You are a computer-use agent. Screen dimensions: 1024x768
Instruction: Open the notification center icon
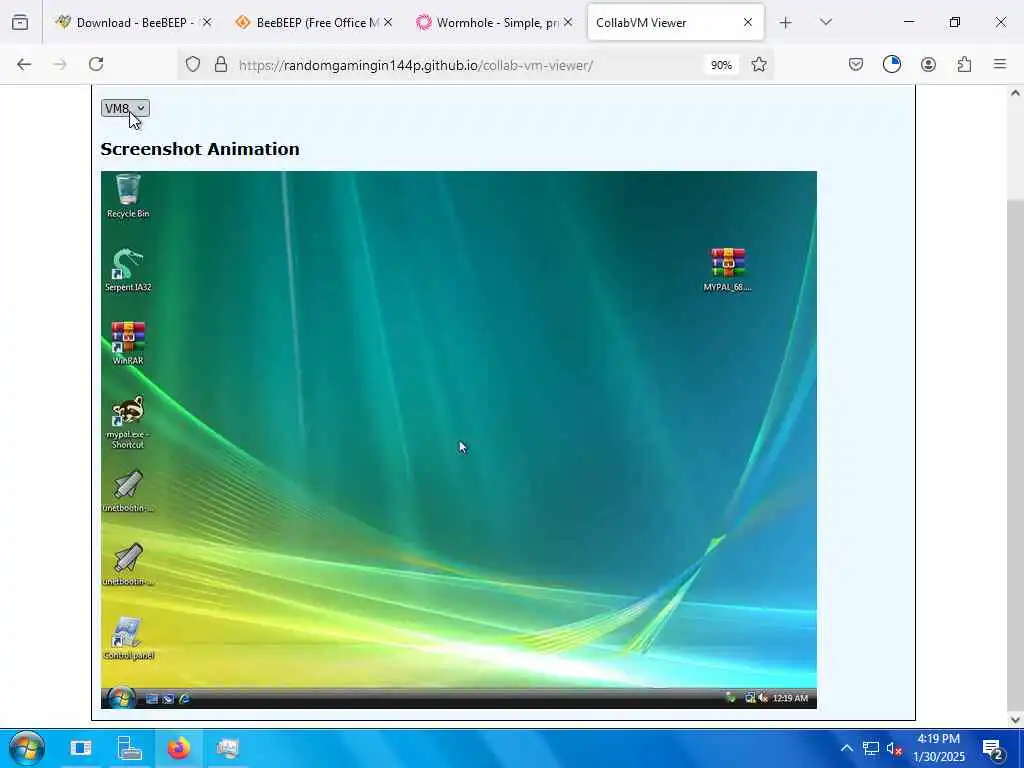[x=993, y=748]
